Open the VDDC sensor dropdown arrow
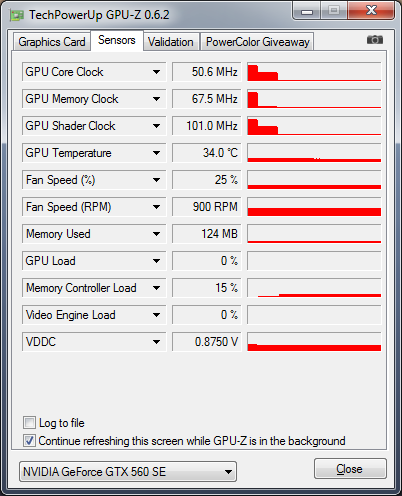The height and width of the screenshot is (496, 402). coord(156,342)
